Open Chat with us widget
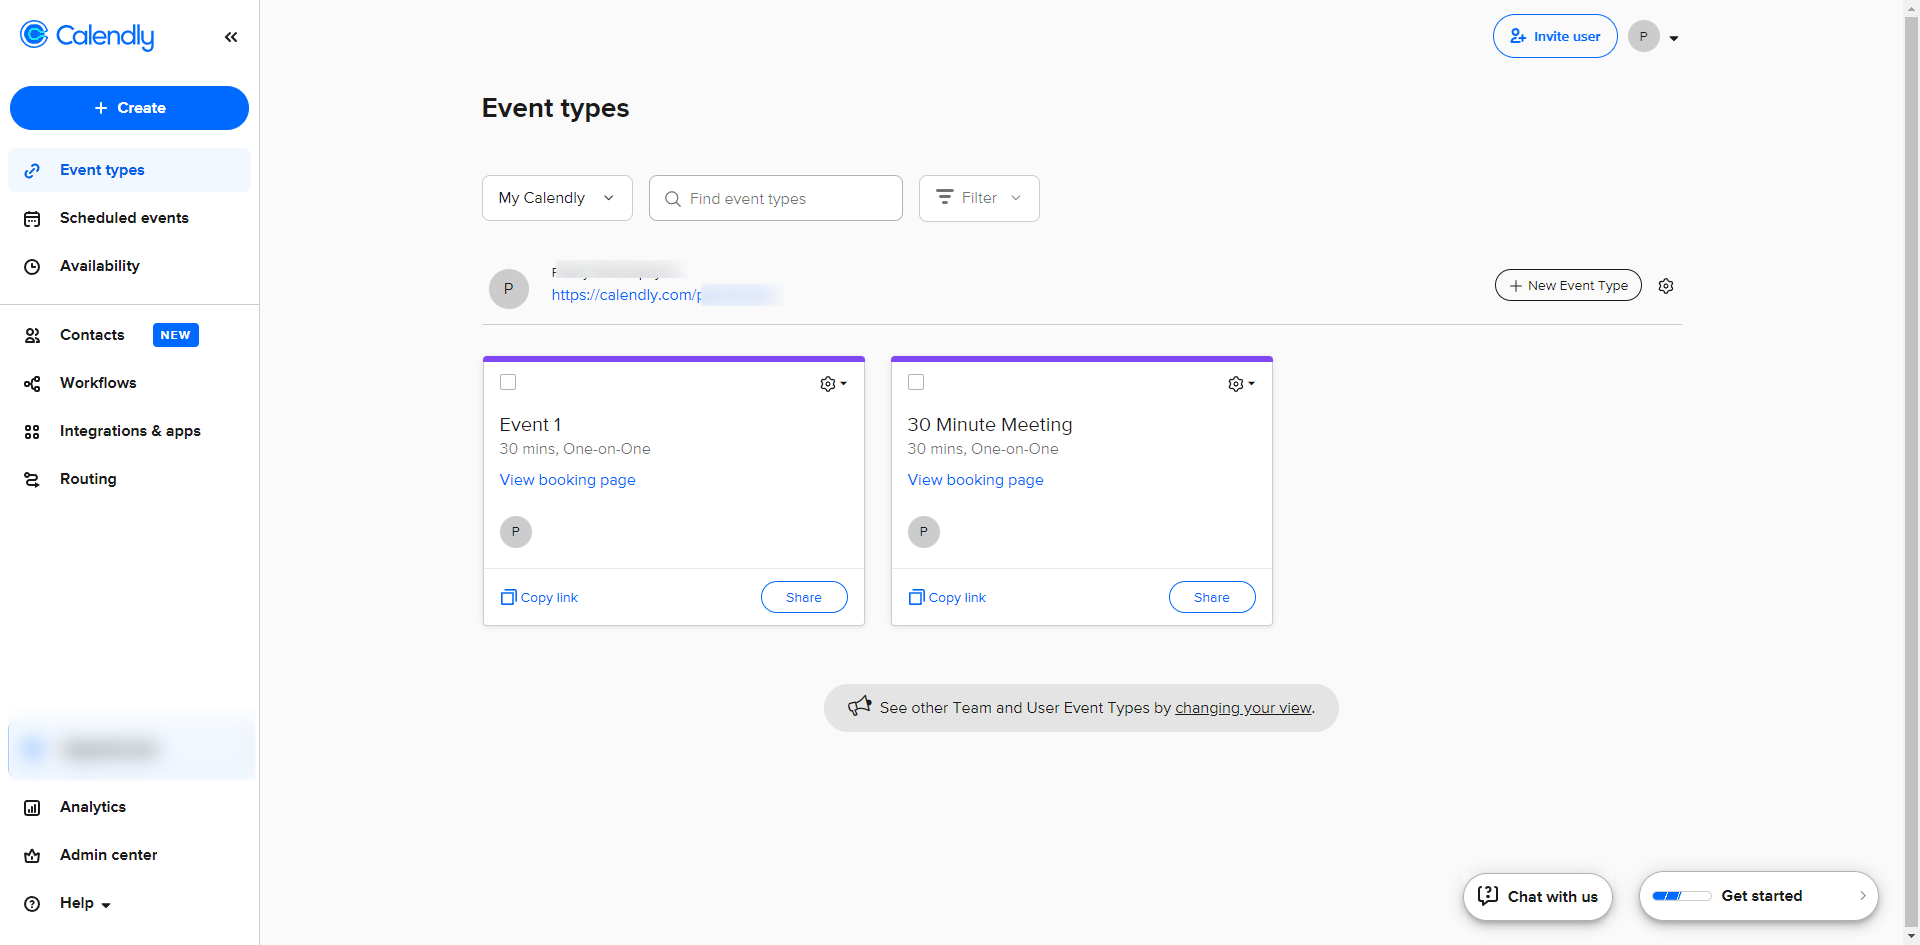Screen dimensions: 1920x945 (x=1538, y=896)
